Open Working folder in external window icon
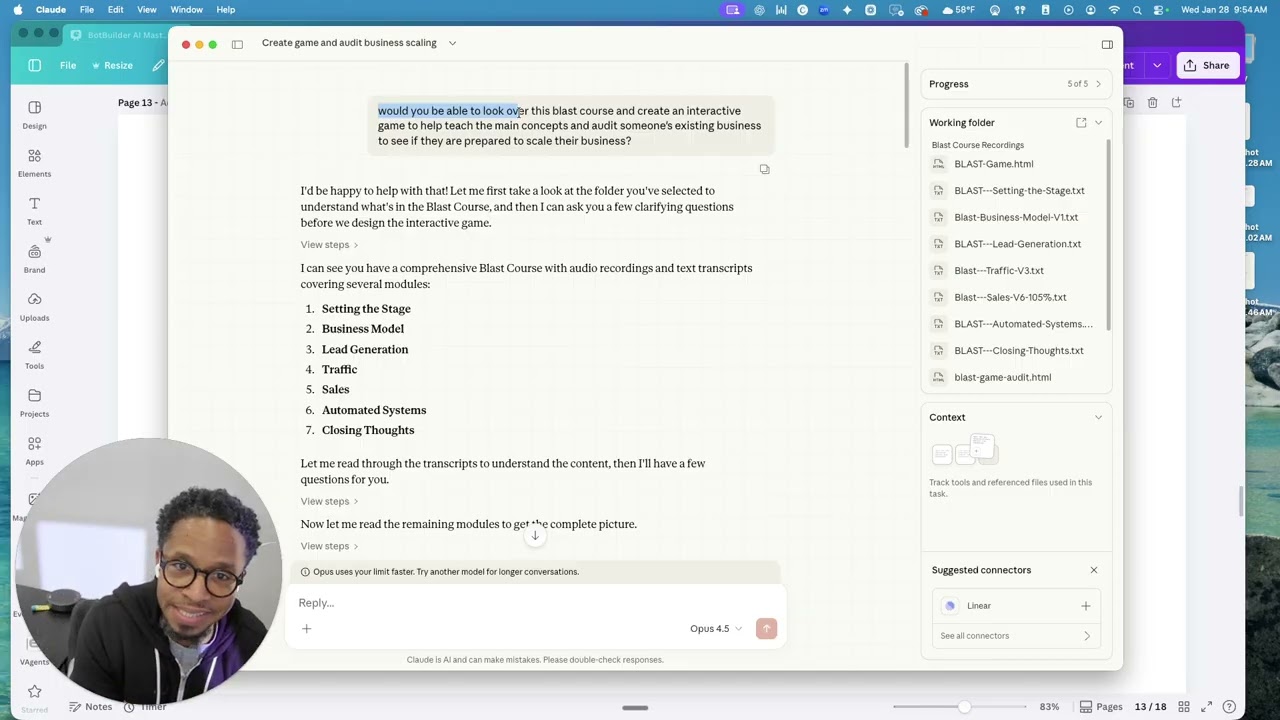1280x720 pixels. (1081, 123)
